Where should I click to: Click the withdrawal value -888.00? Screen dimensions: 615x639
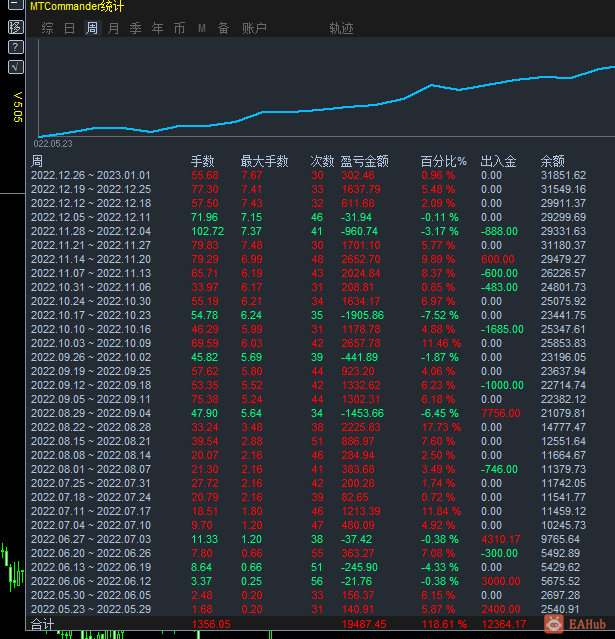click(x=499, y=231)
